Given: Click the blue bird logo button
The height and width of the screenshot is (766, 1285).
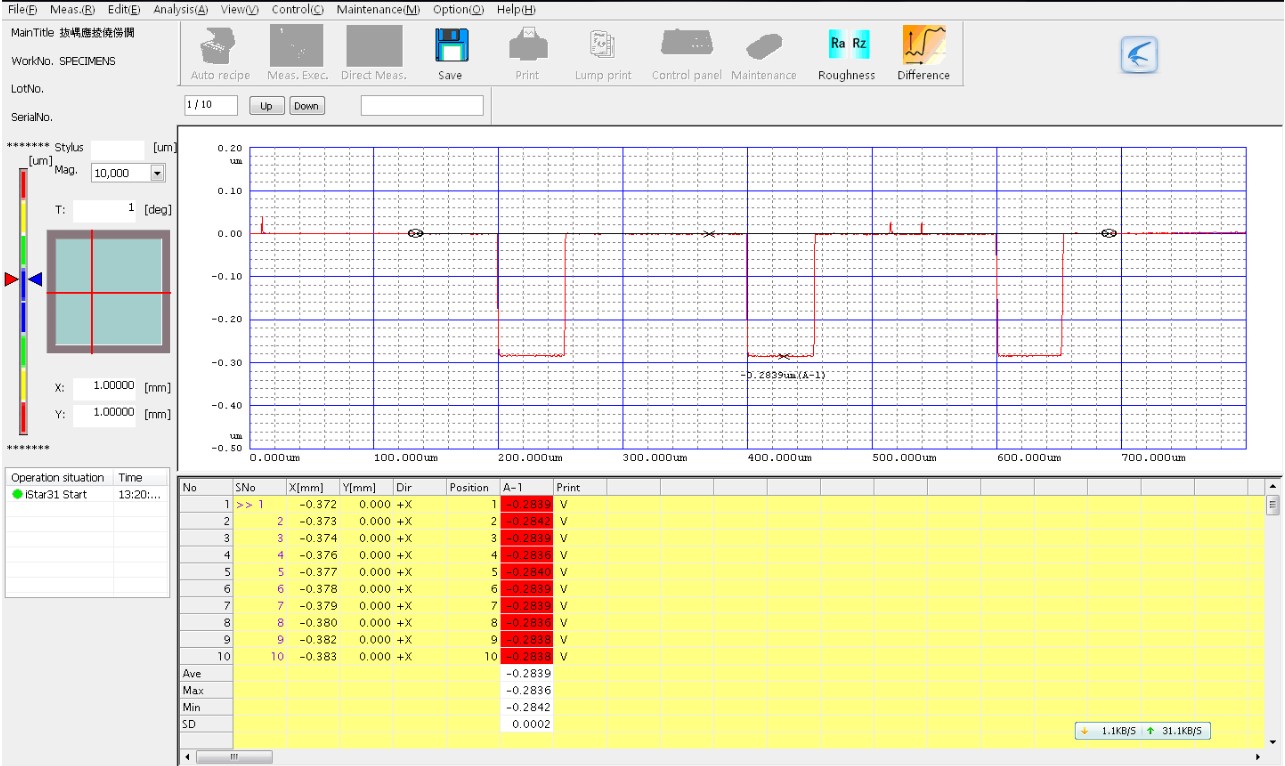Looking at the screenshot, I should [1138, 55].
